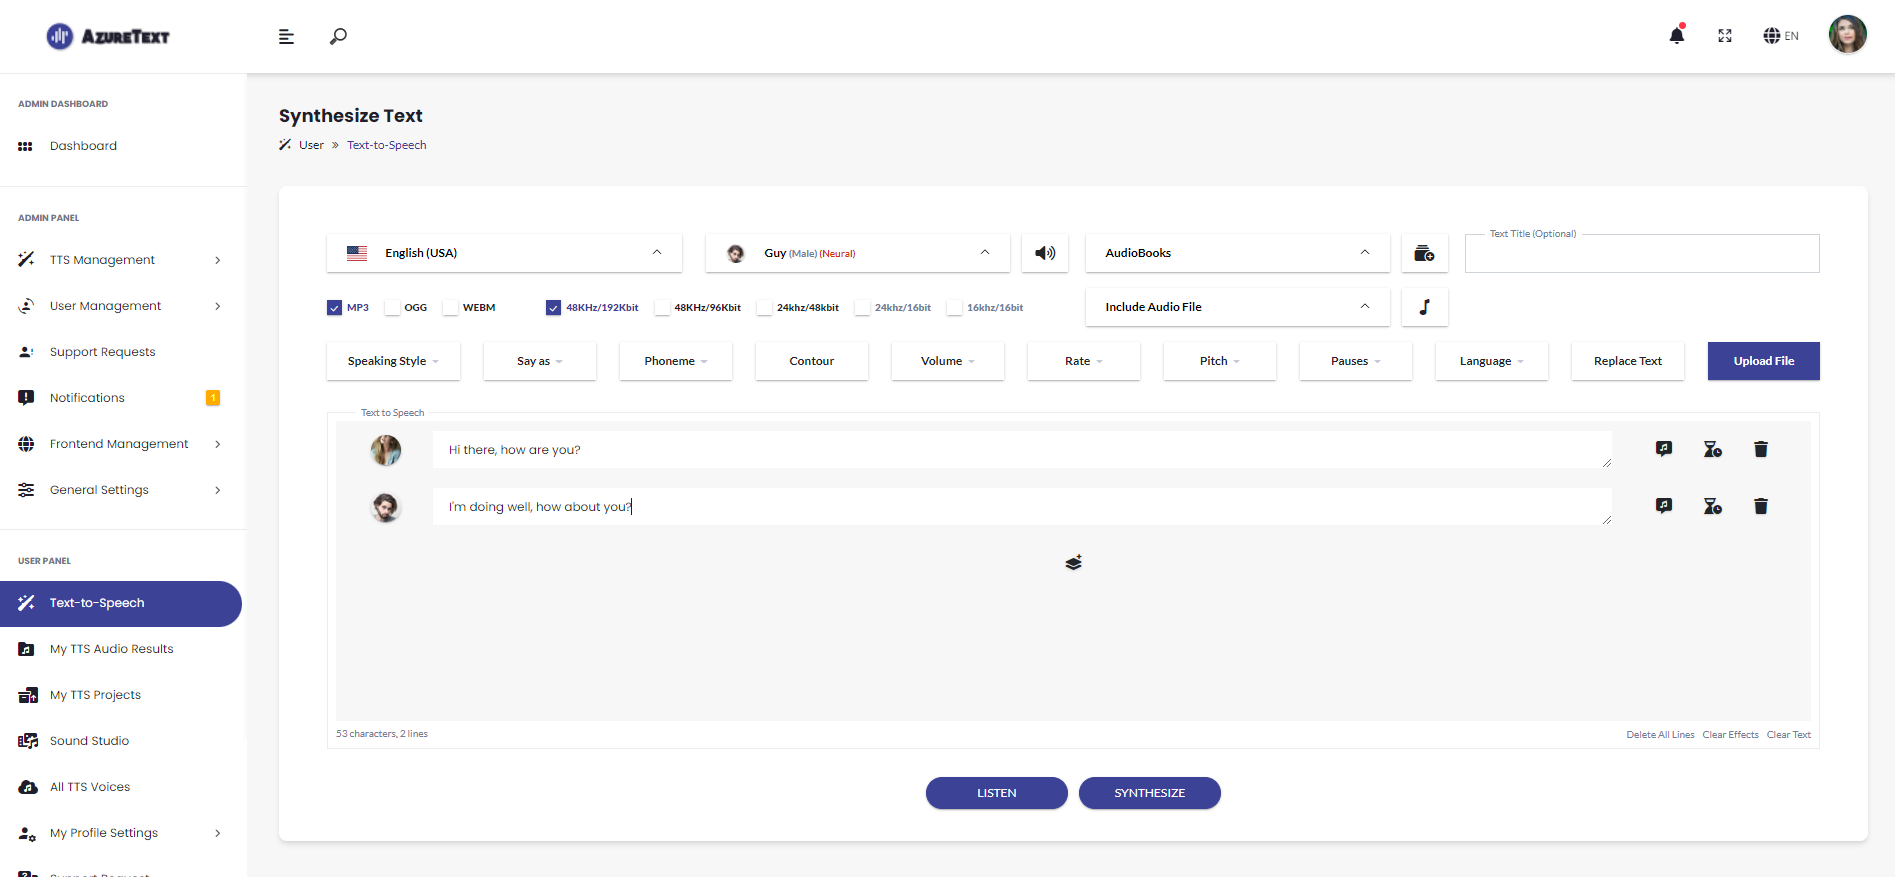
Task: Click the Upload File button
Action: coord(1764,361)
